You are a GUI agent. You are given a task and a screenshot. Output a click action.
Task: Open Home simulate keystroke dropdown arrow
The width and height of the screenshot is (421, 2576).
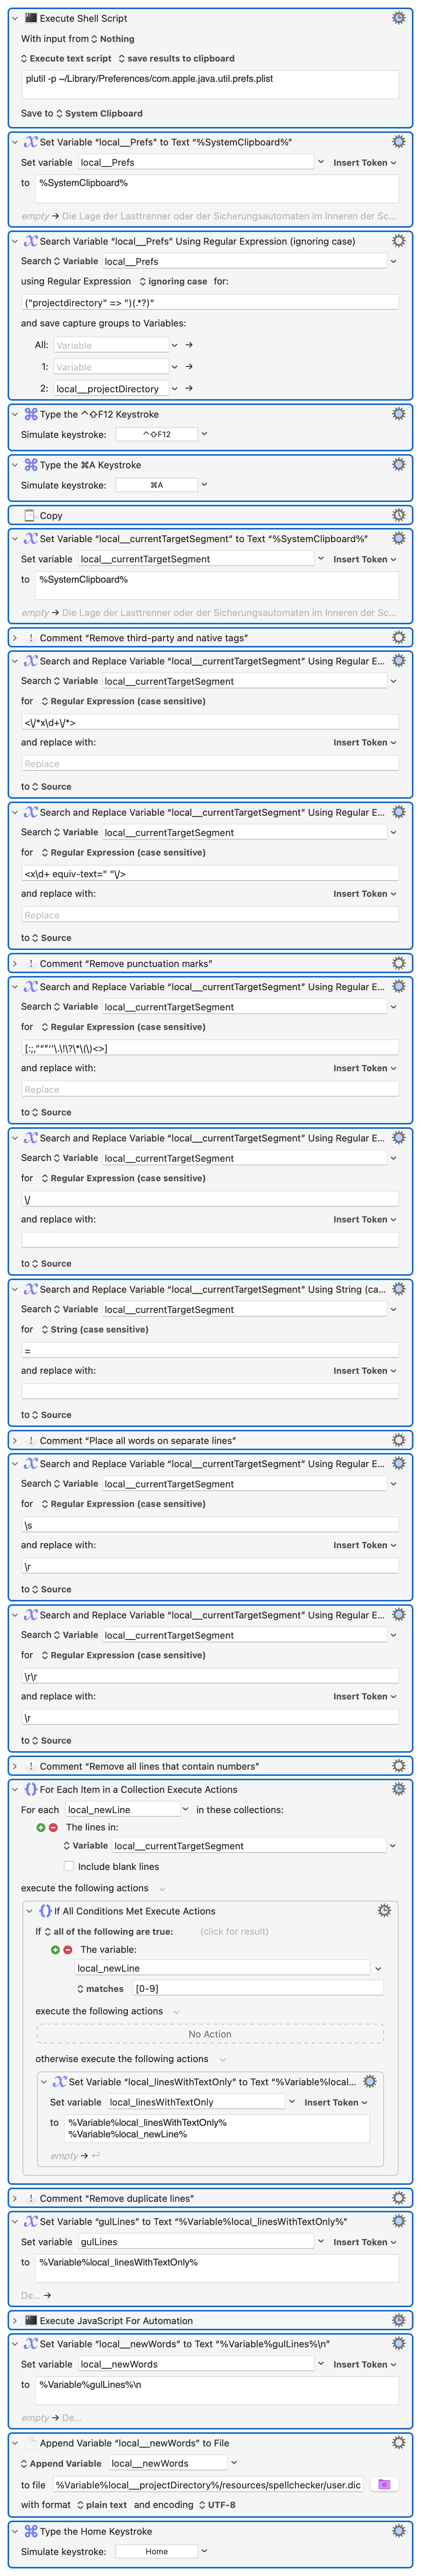pos(204,2551)
